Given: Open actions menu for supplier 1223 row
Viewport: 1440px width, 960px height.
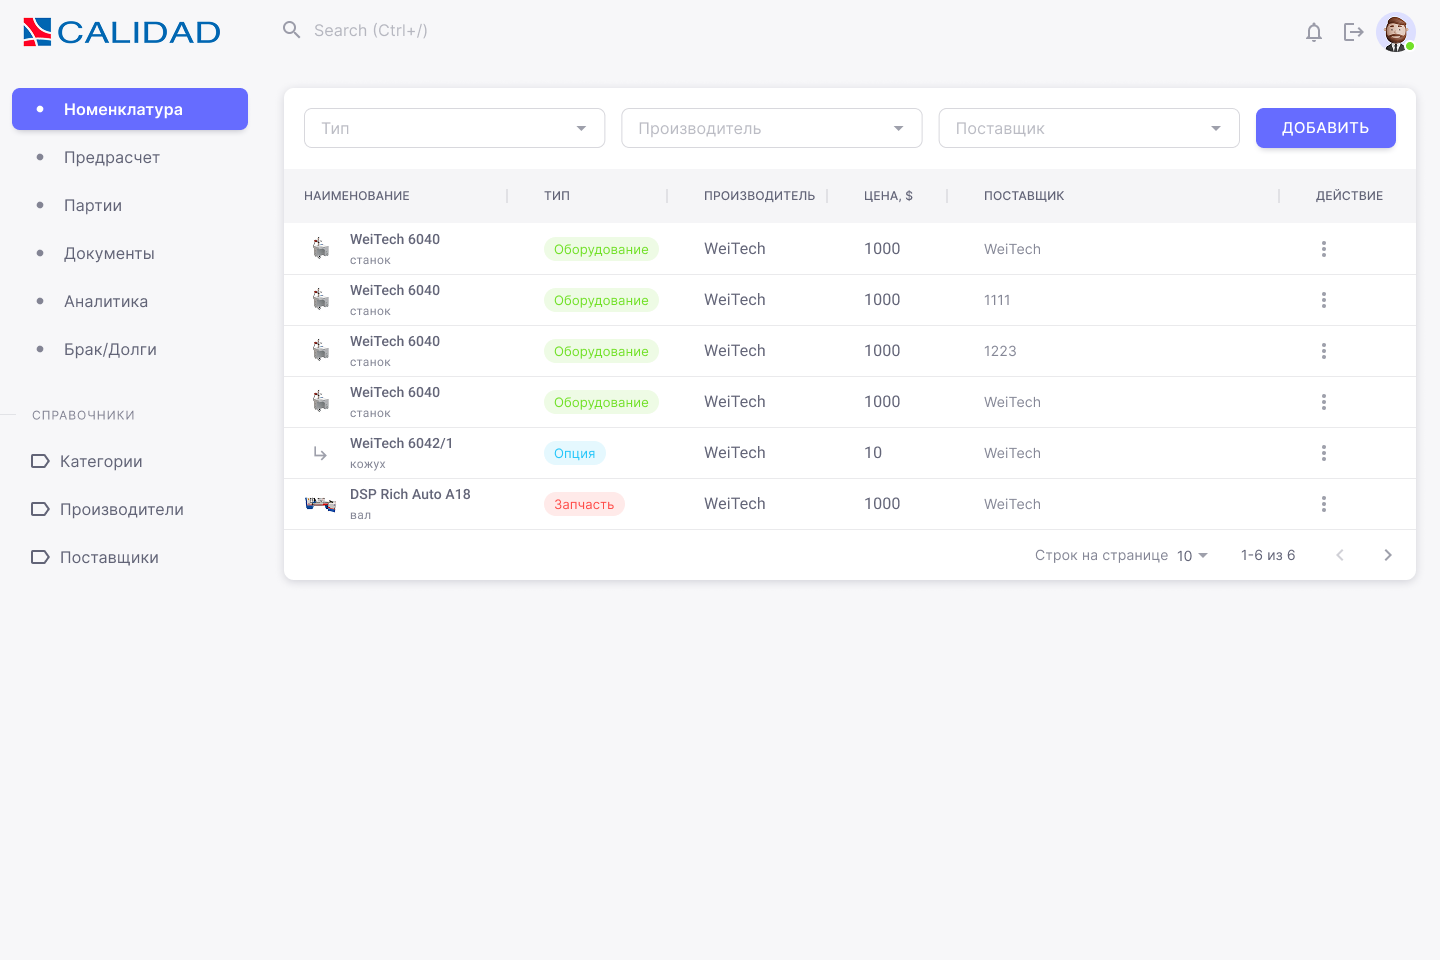Looking at the screenshot, I should coord(1324,351).
